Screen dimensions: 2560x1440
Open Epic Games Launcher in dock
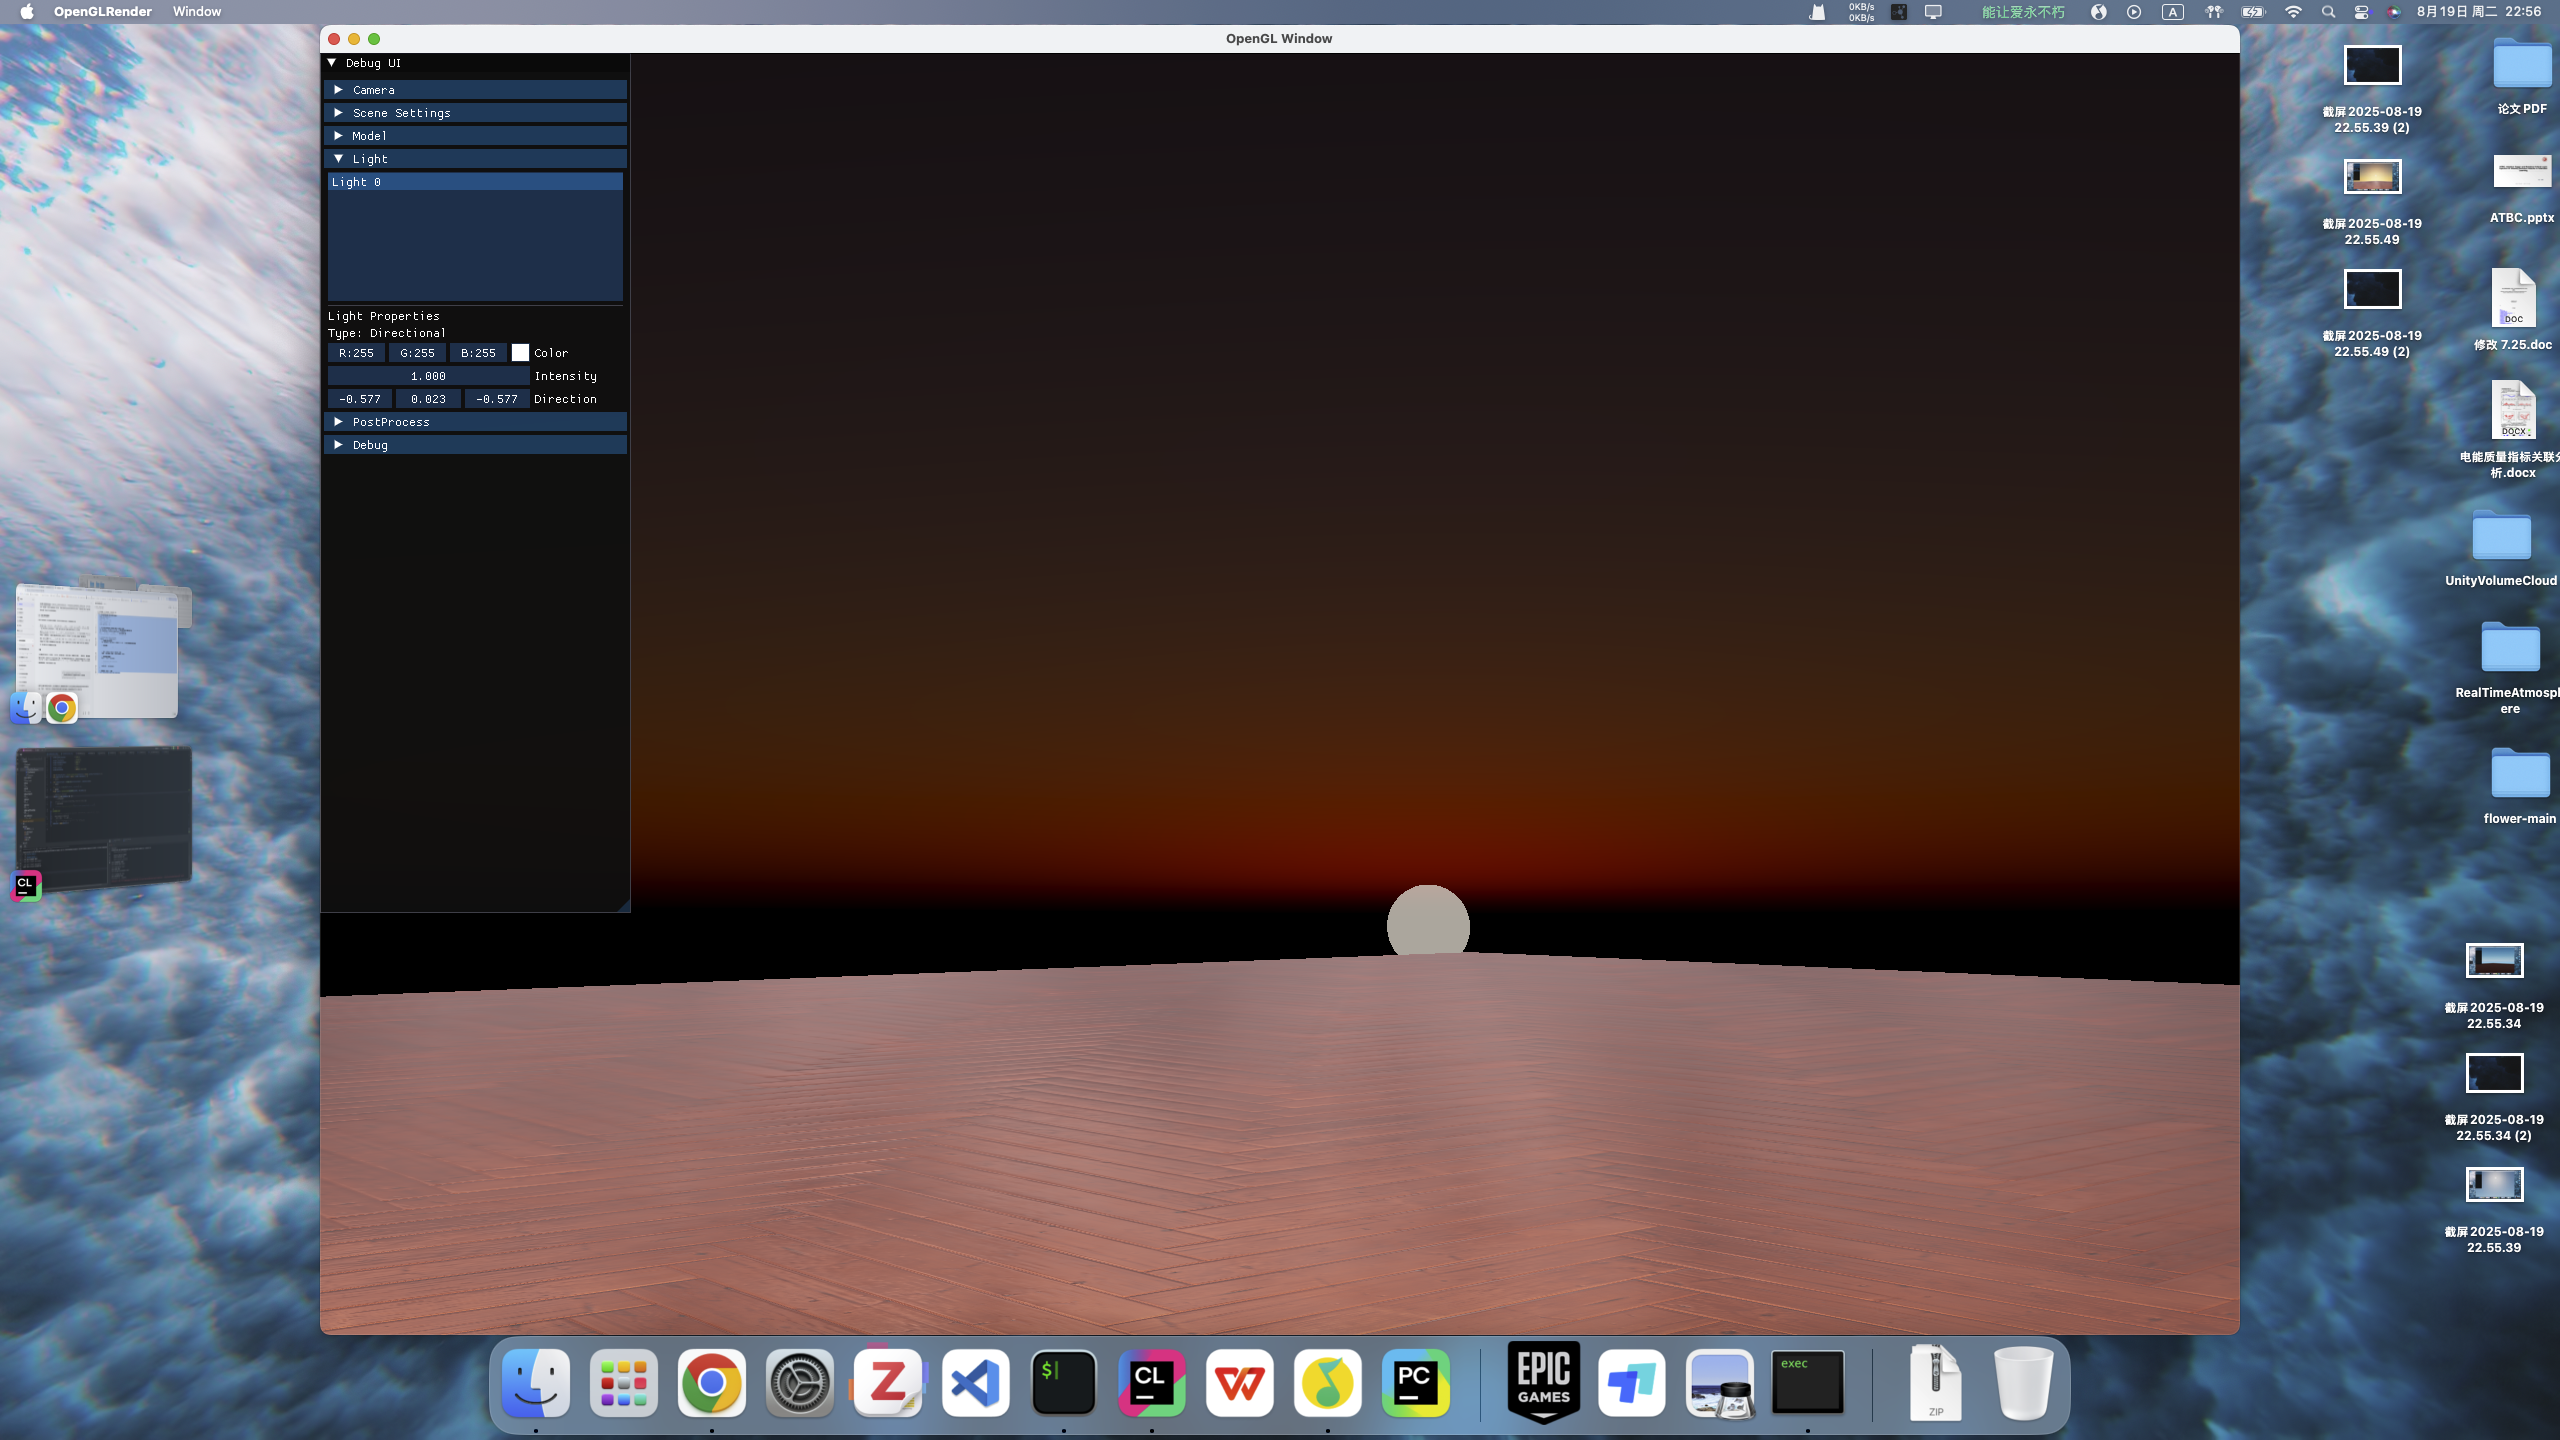[1543, 1383]
